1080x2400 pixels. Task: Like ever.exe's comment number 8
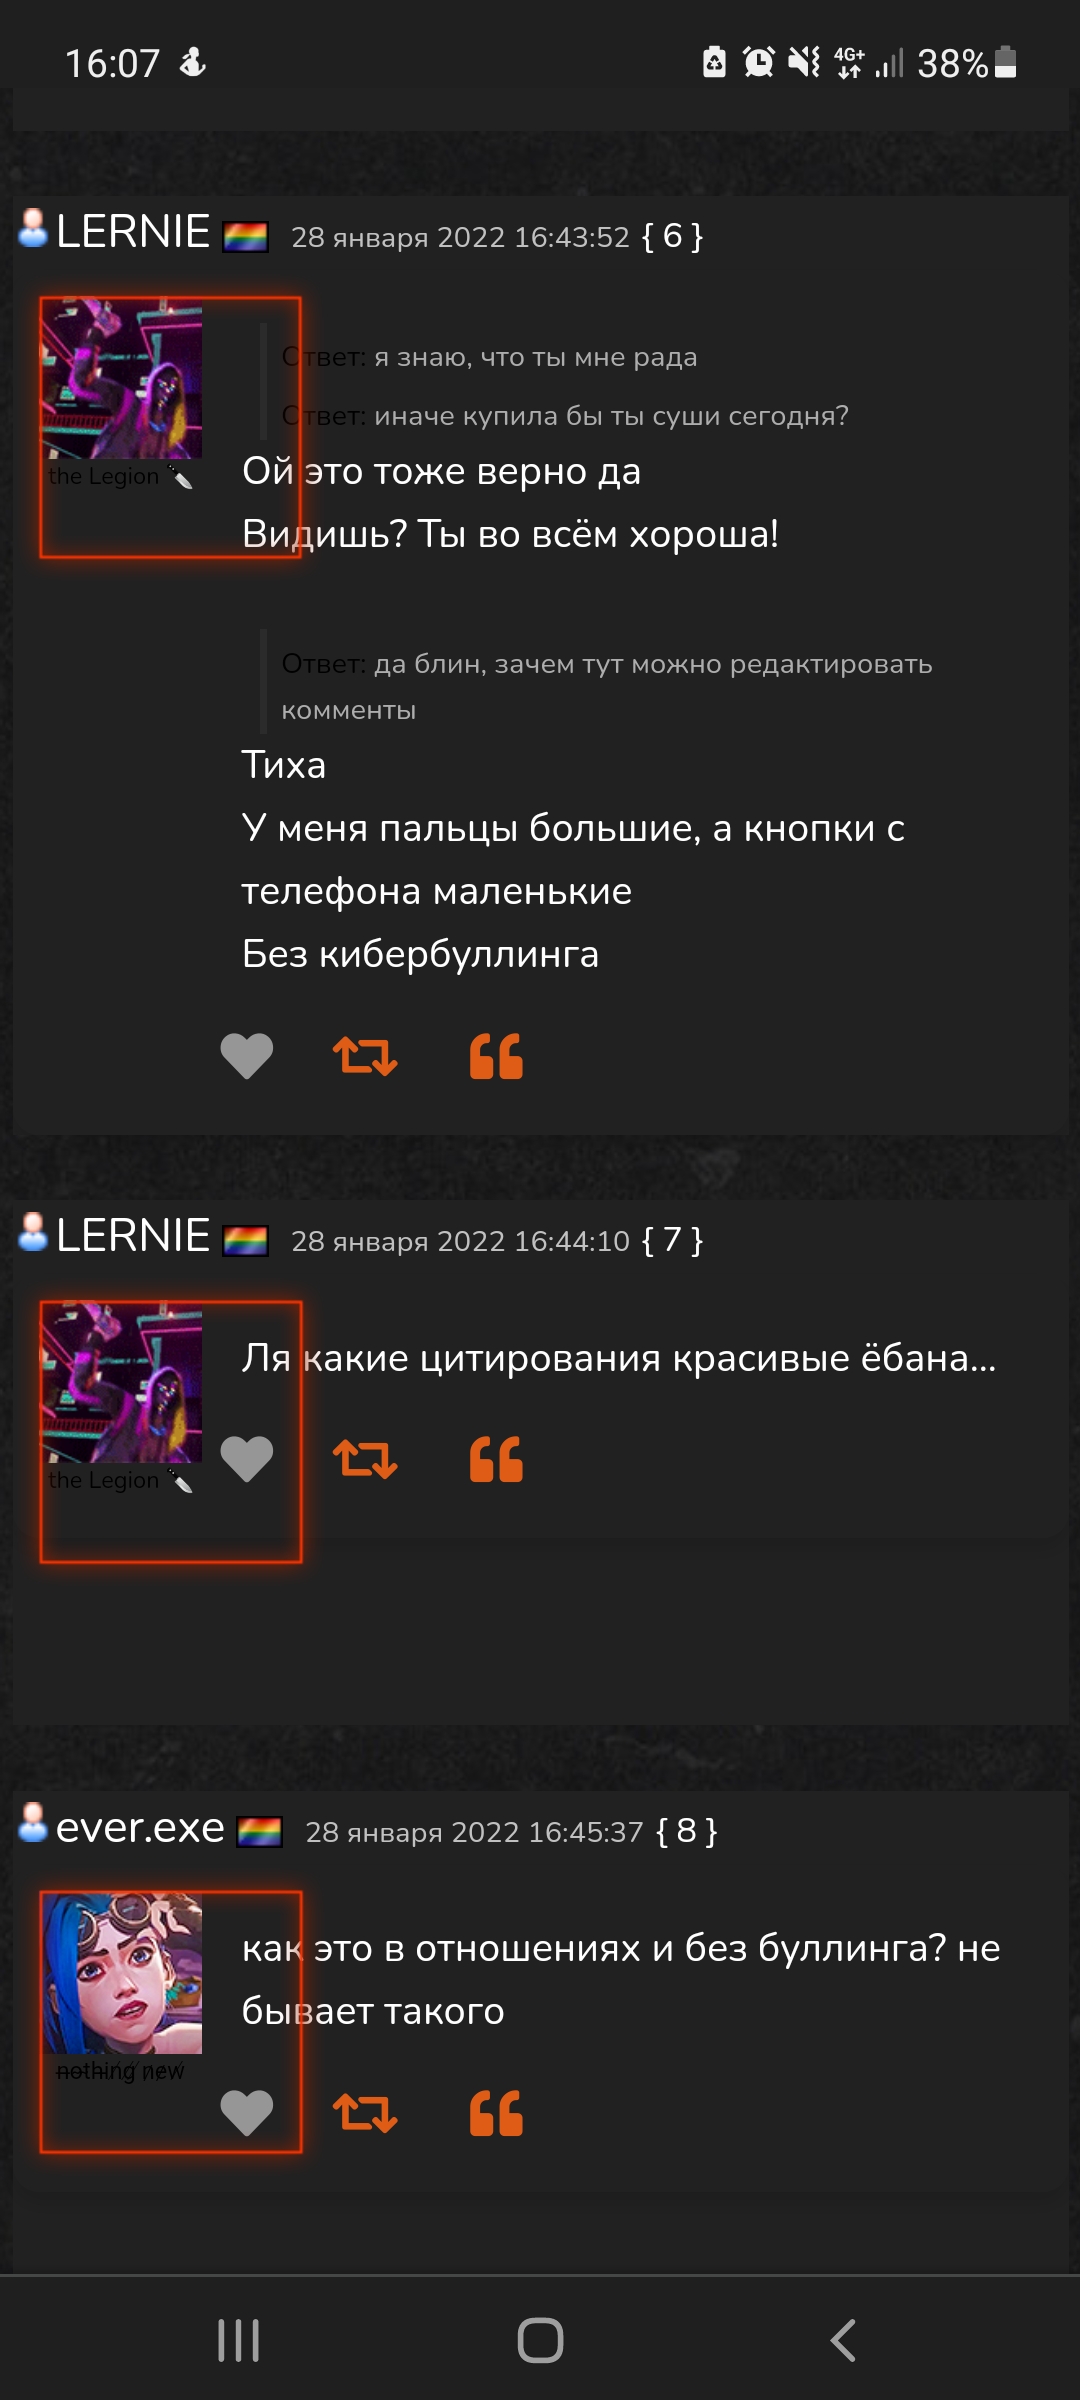[x=246, y=2113]
